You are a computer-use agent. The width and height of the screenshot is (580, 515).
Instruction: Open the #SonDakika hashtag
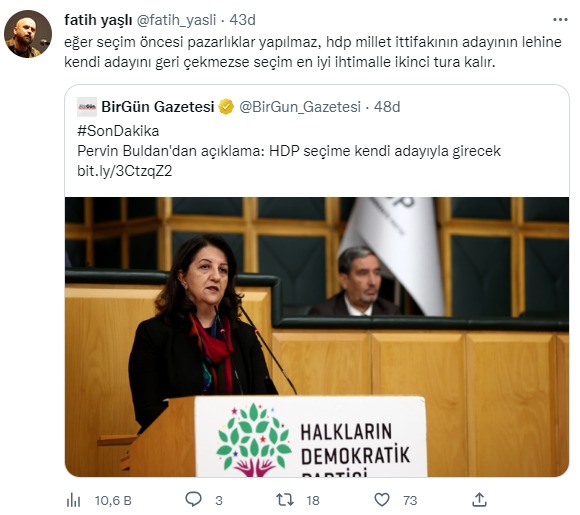[x=118, y=131]
